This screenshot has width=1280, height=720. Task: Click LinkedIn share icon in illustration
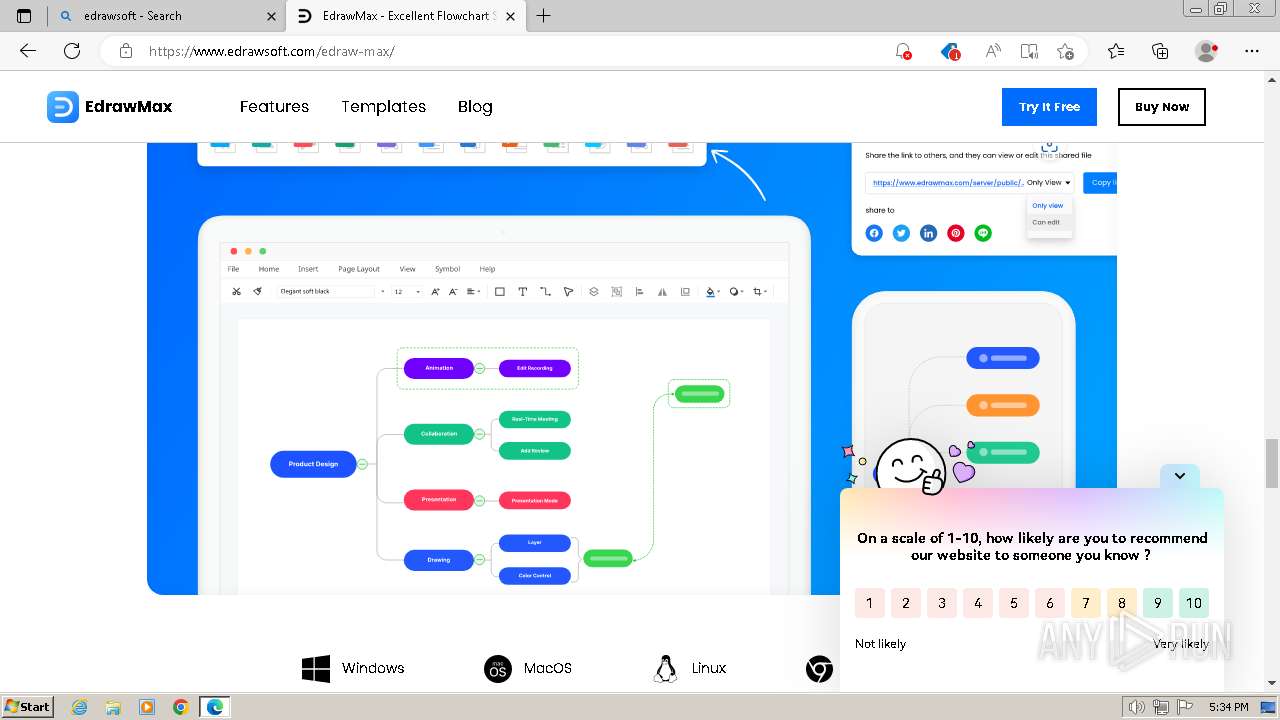[929, 233]
